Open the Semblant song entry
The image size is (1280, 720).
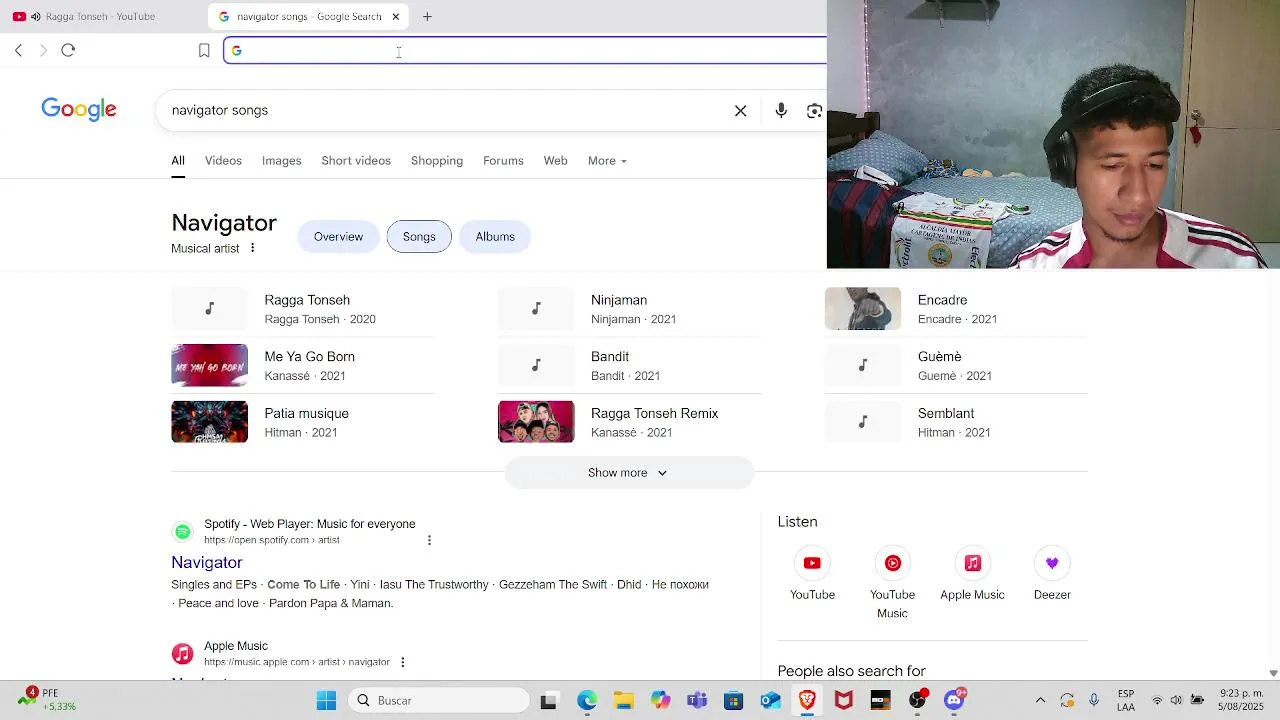point(956,422)
